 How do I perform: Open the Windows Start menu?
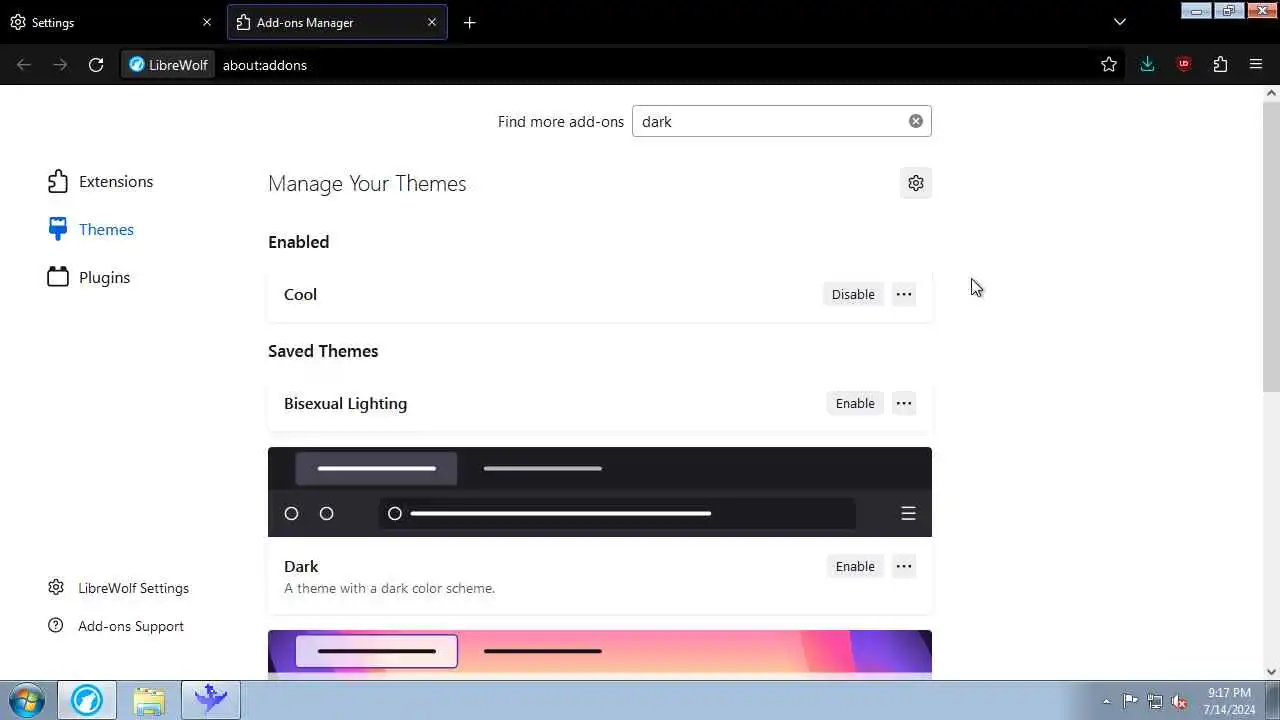[x=27, y=700]
